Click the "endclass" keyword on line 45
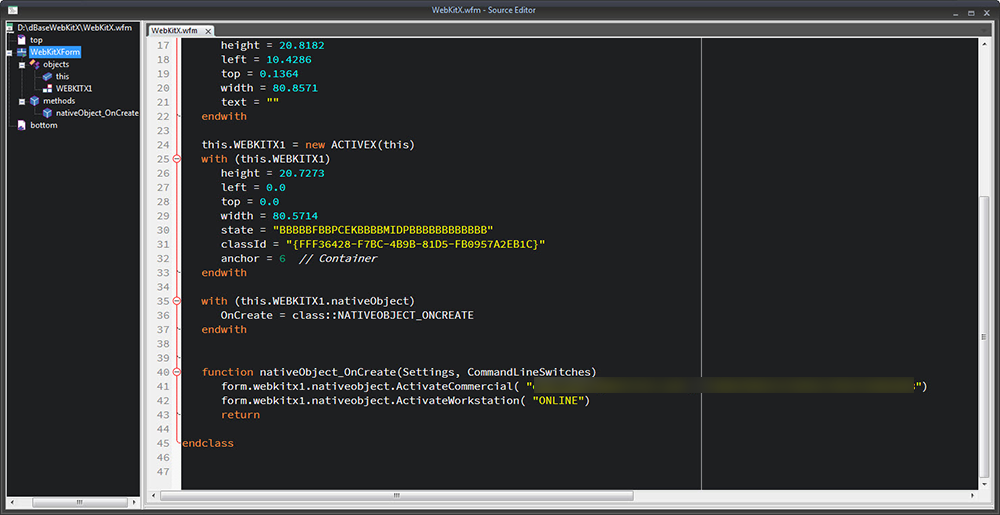 click(x=208, y=442)
